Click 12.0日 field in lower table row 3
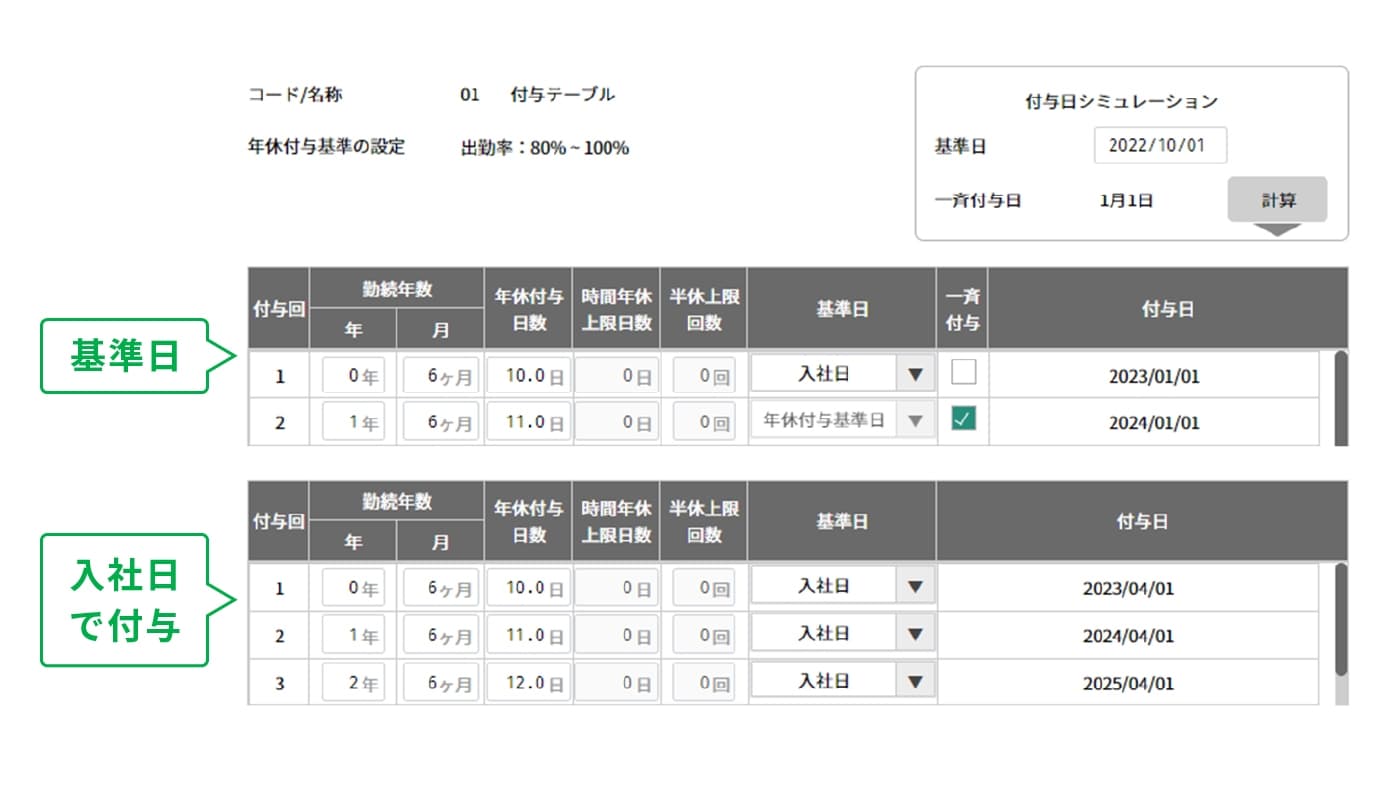This screenshot has width=1400, height=786. click(x=528, y=683)
